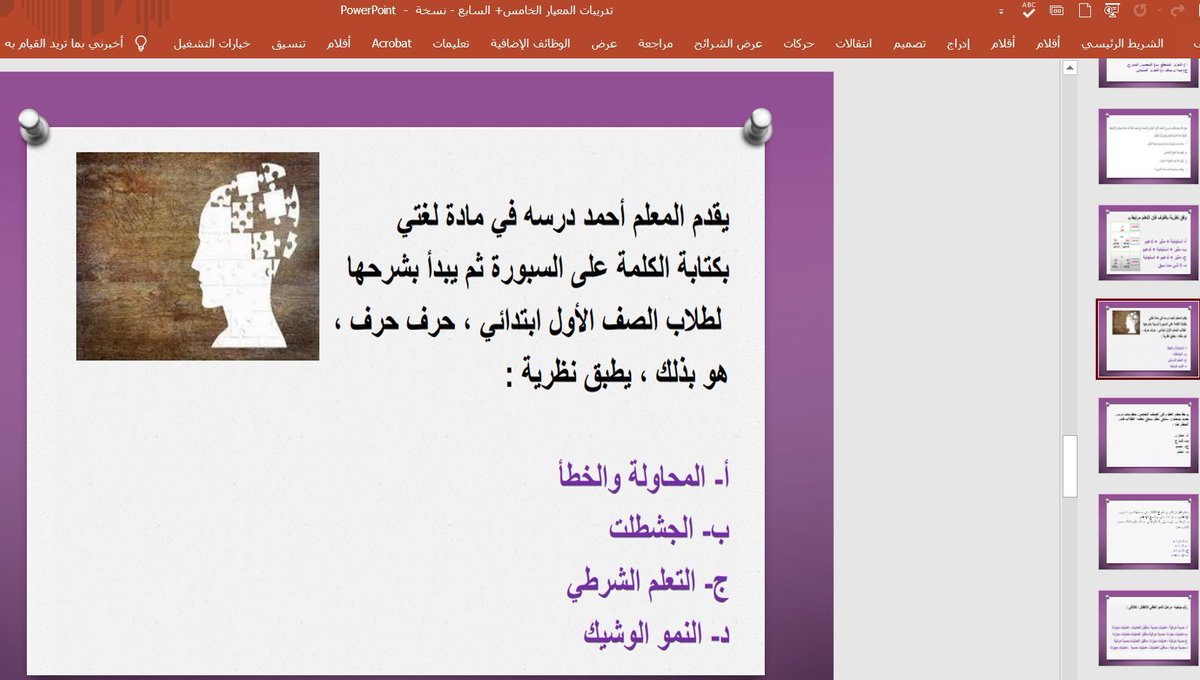Open the عرض الشرائح (Slide Show) tab
Screen dimensions: 1200x680
[x=729, y=44]
